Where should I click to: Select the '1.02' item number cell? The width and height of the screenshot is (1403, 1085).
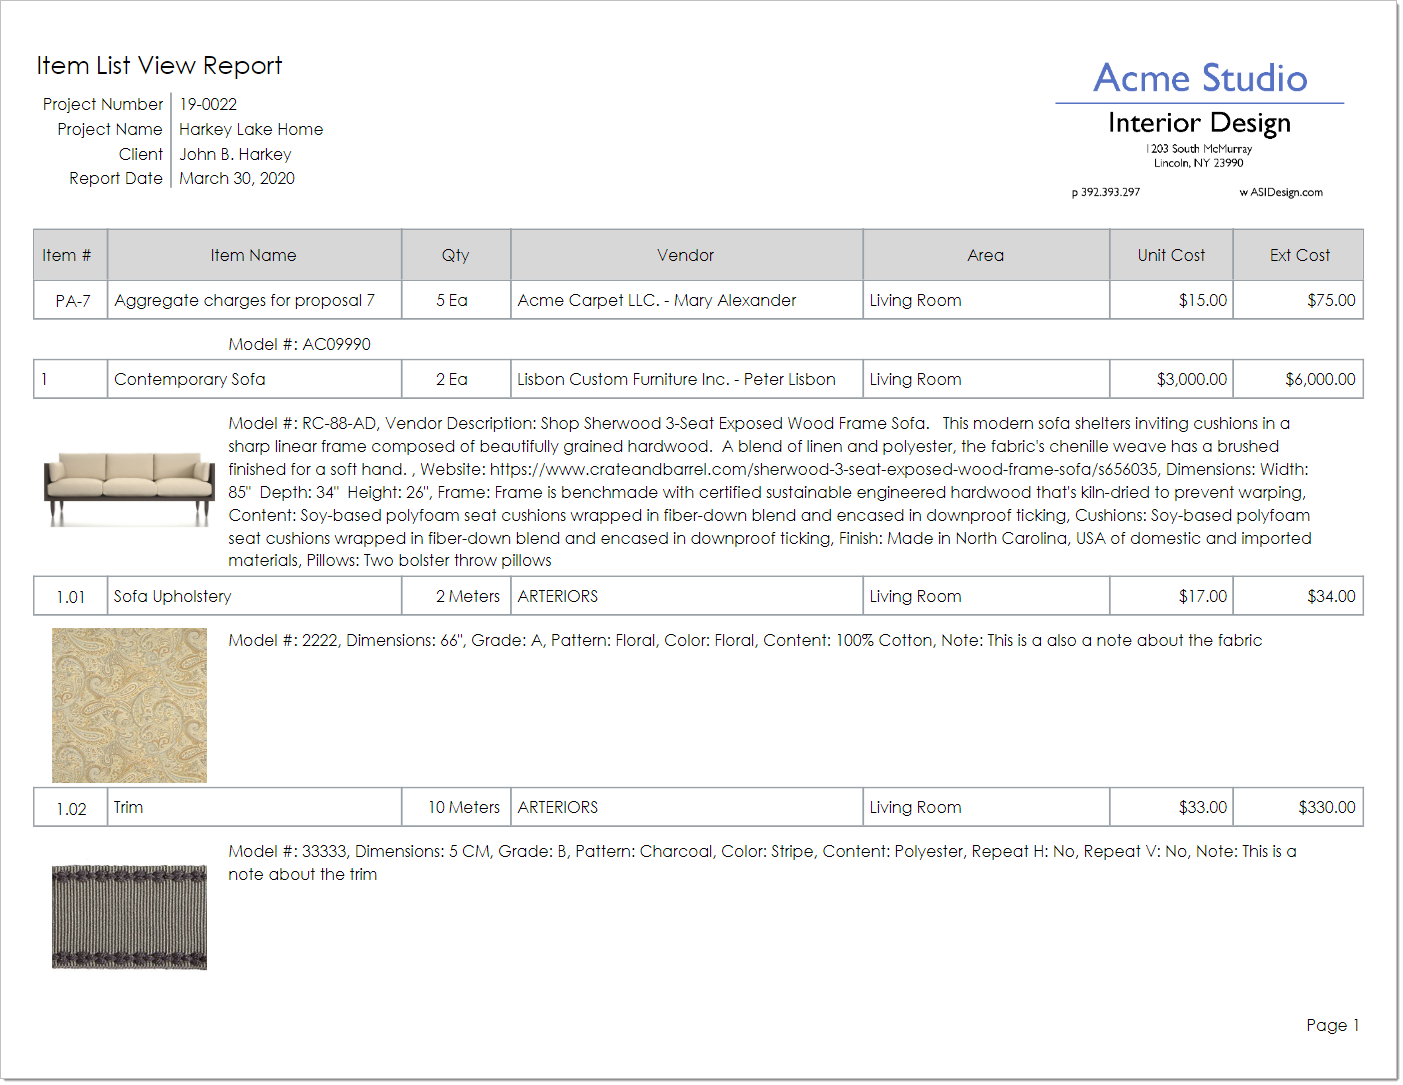coord(71,807)
